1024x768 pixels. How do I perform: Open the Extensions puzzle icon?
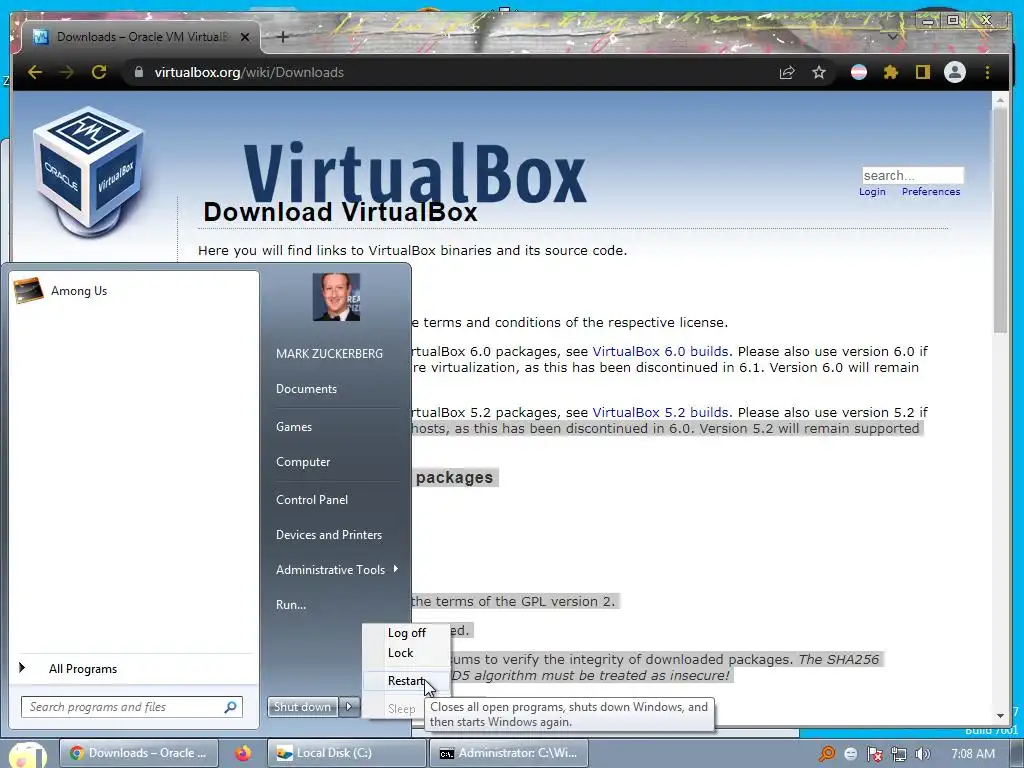tap(891, 72)
